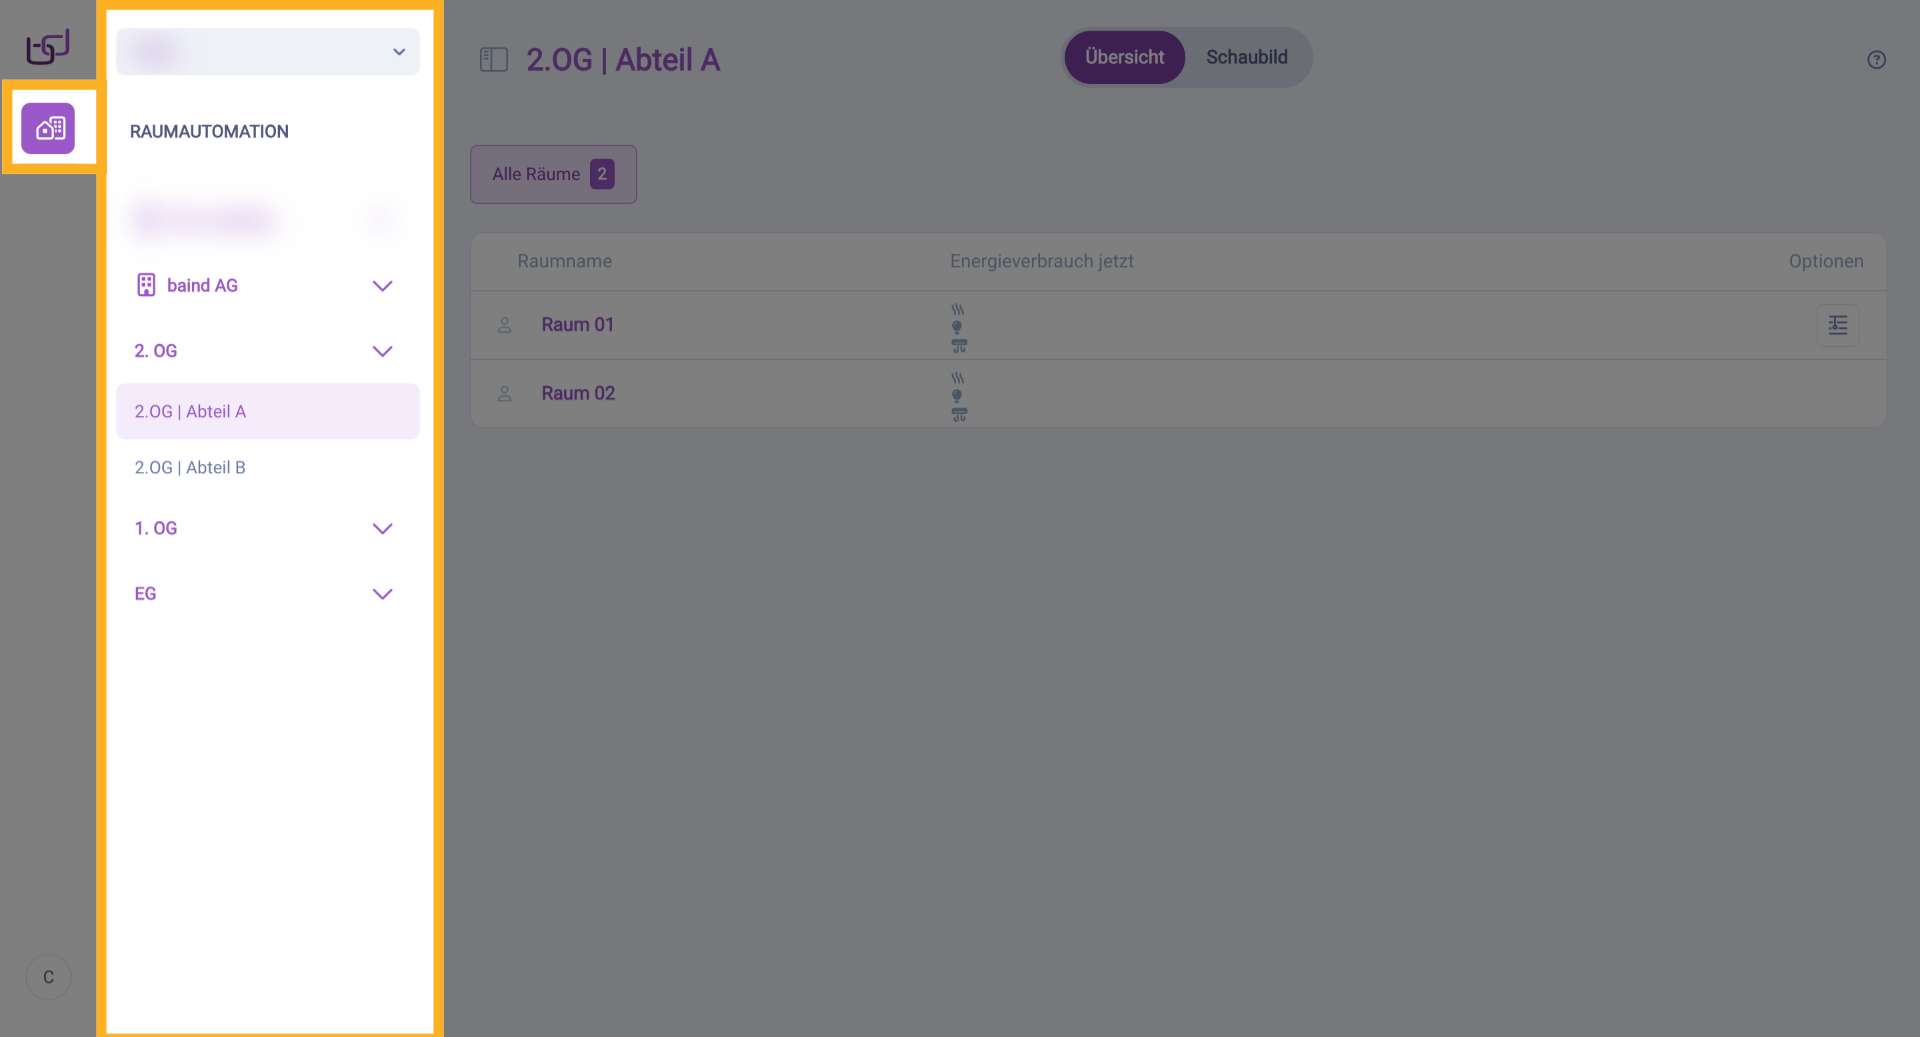Open the dropdown at top of sidebar
This screenshot has width=1920, height=1037.
coord(268,52)
